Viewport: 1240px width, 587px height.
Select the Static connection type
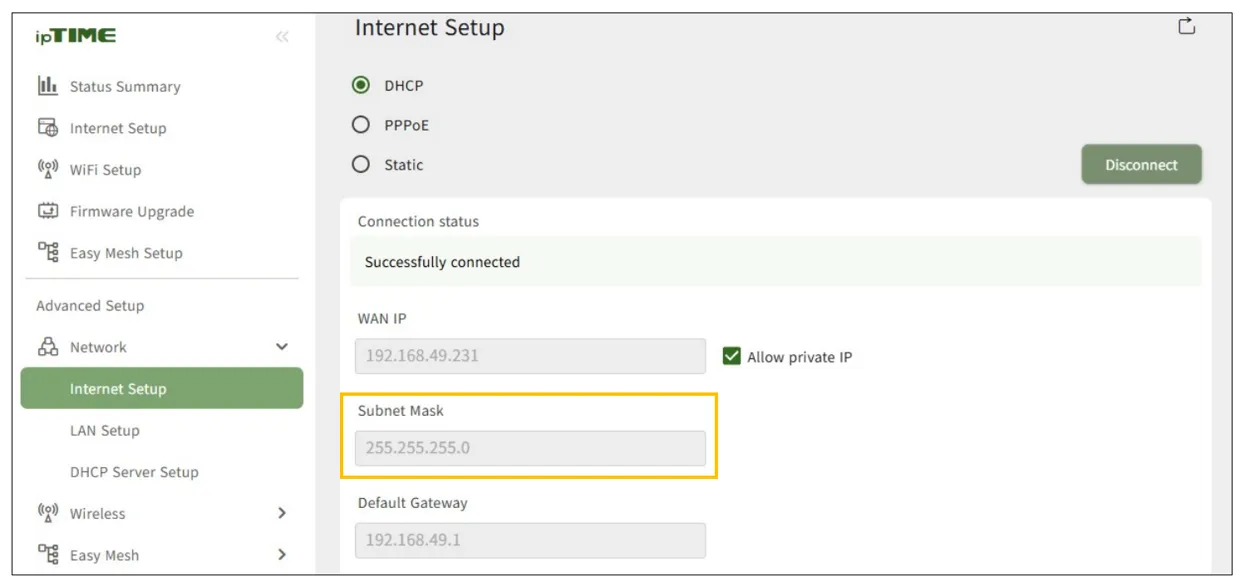[361, 165]
